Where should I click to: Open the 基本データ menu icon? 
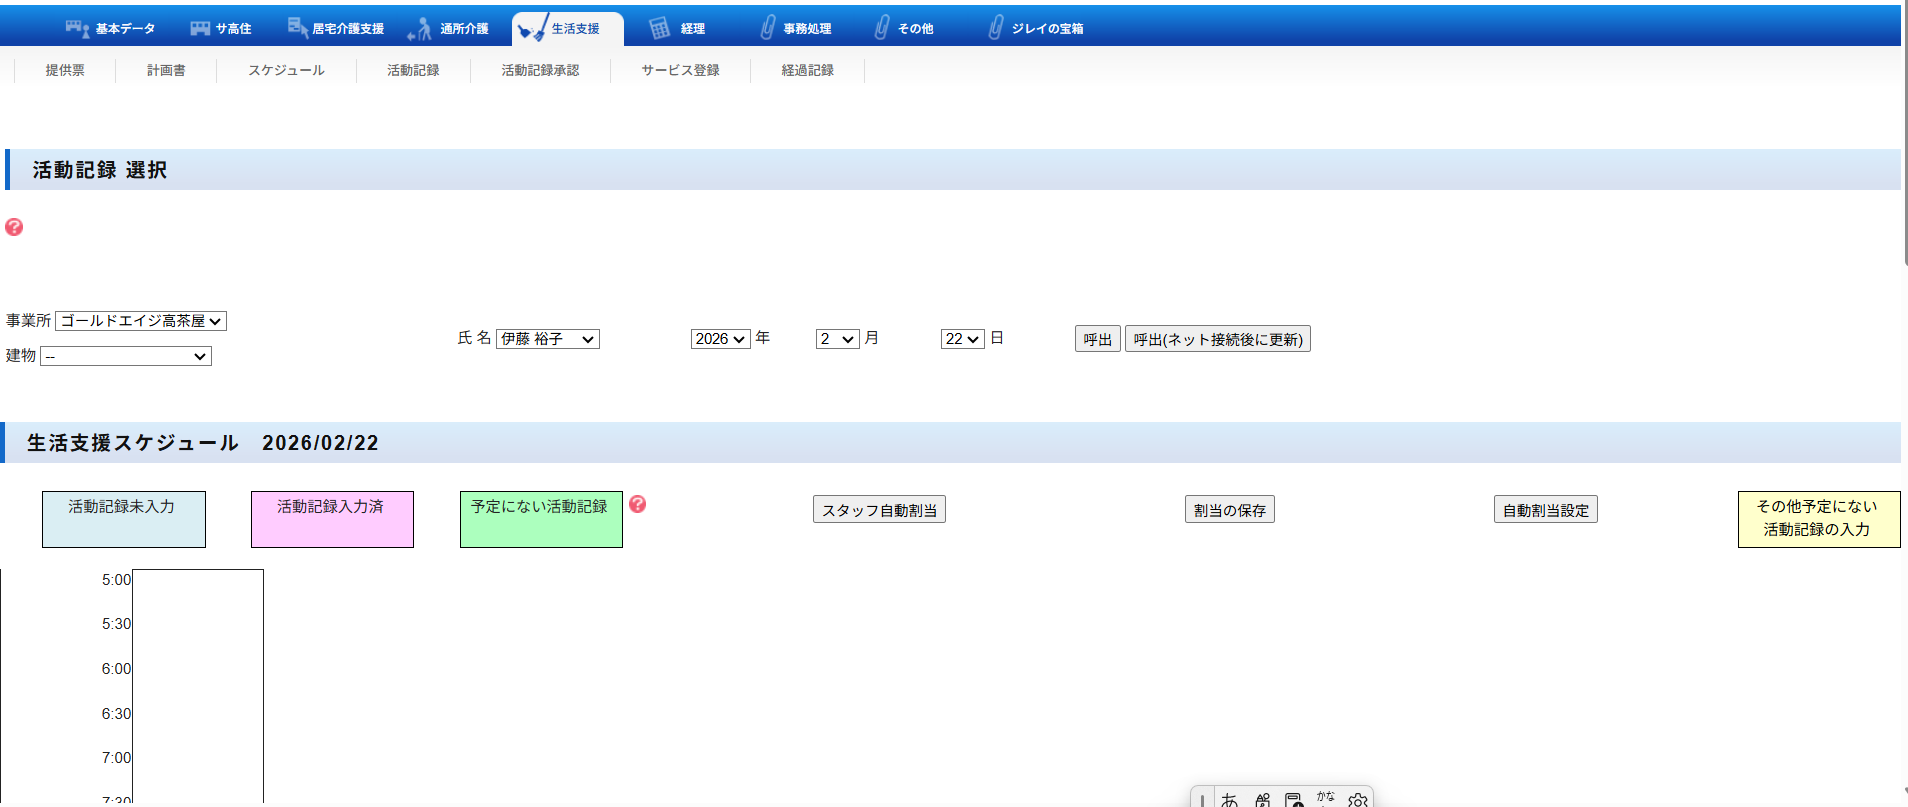[x=77, y=28]
